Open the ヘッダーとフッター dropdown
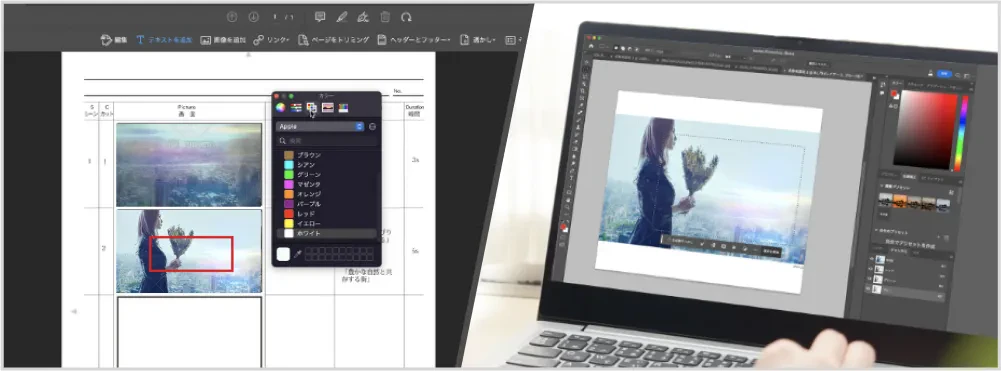The width and height of the screenshot is (1001, 371). click(x=414, y=40)
